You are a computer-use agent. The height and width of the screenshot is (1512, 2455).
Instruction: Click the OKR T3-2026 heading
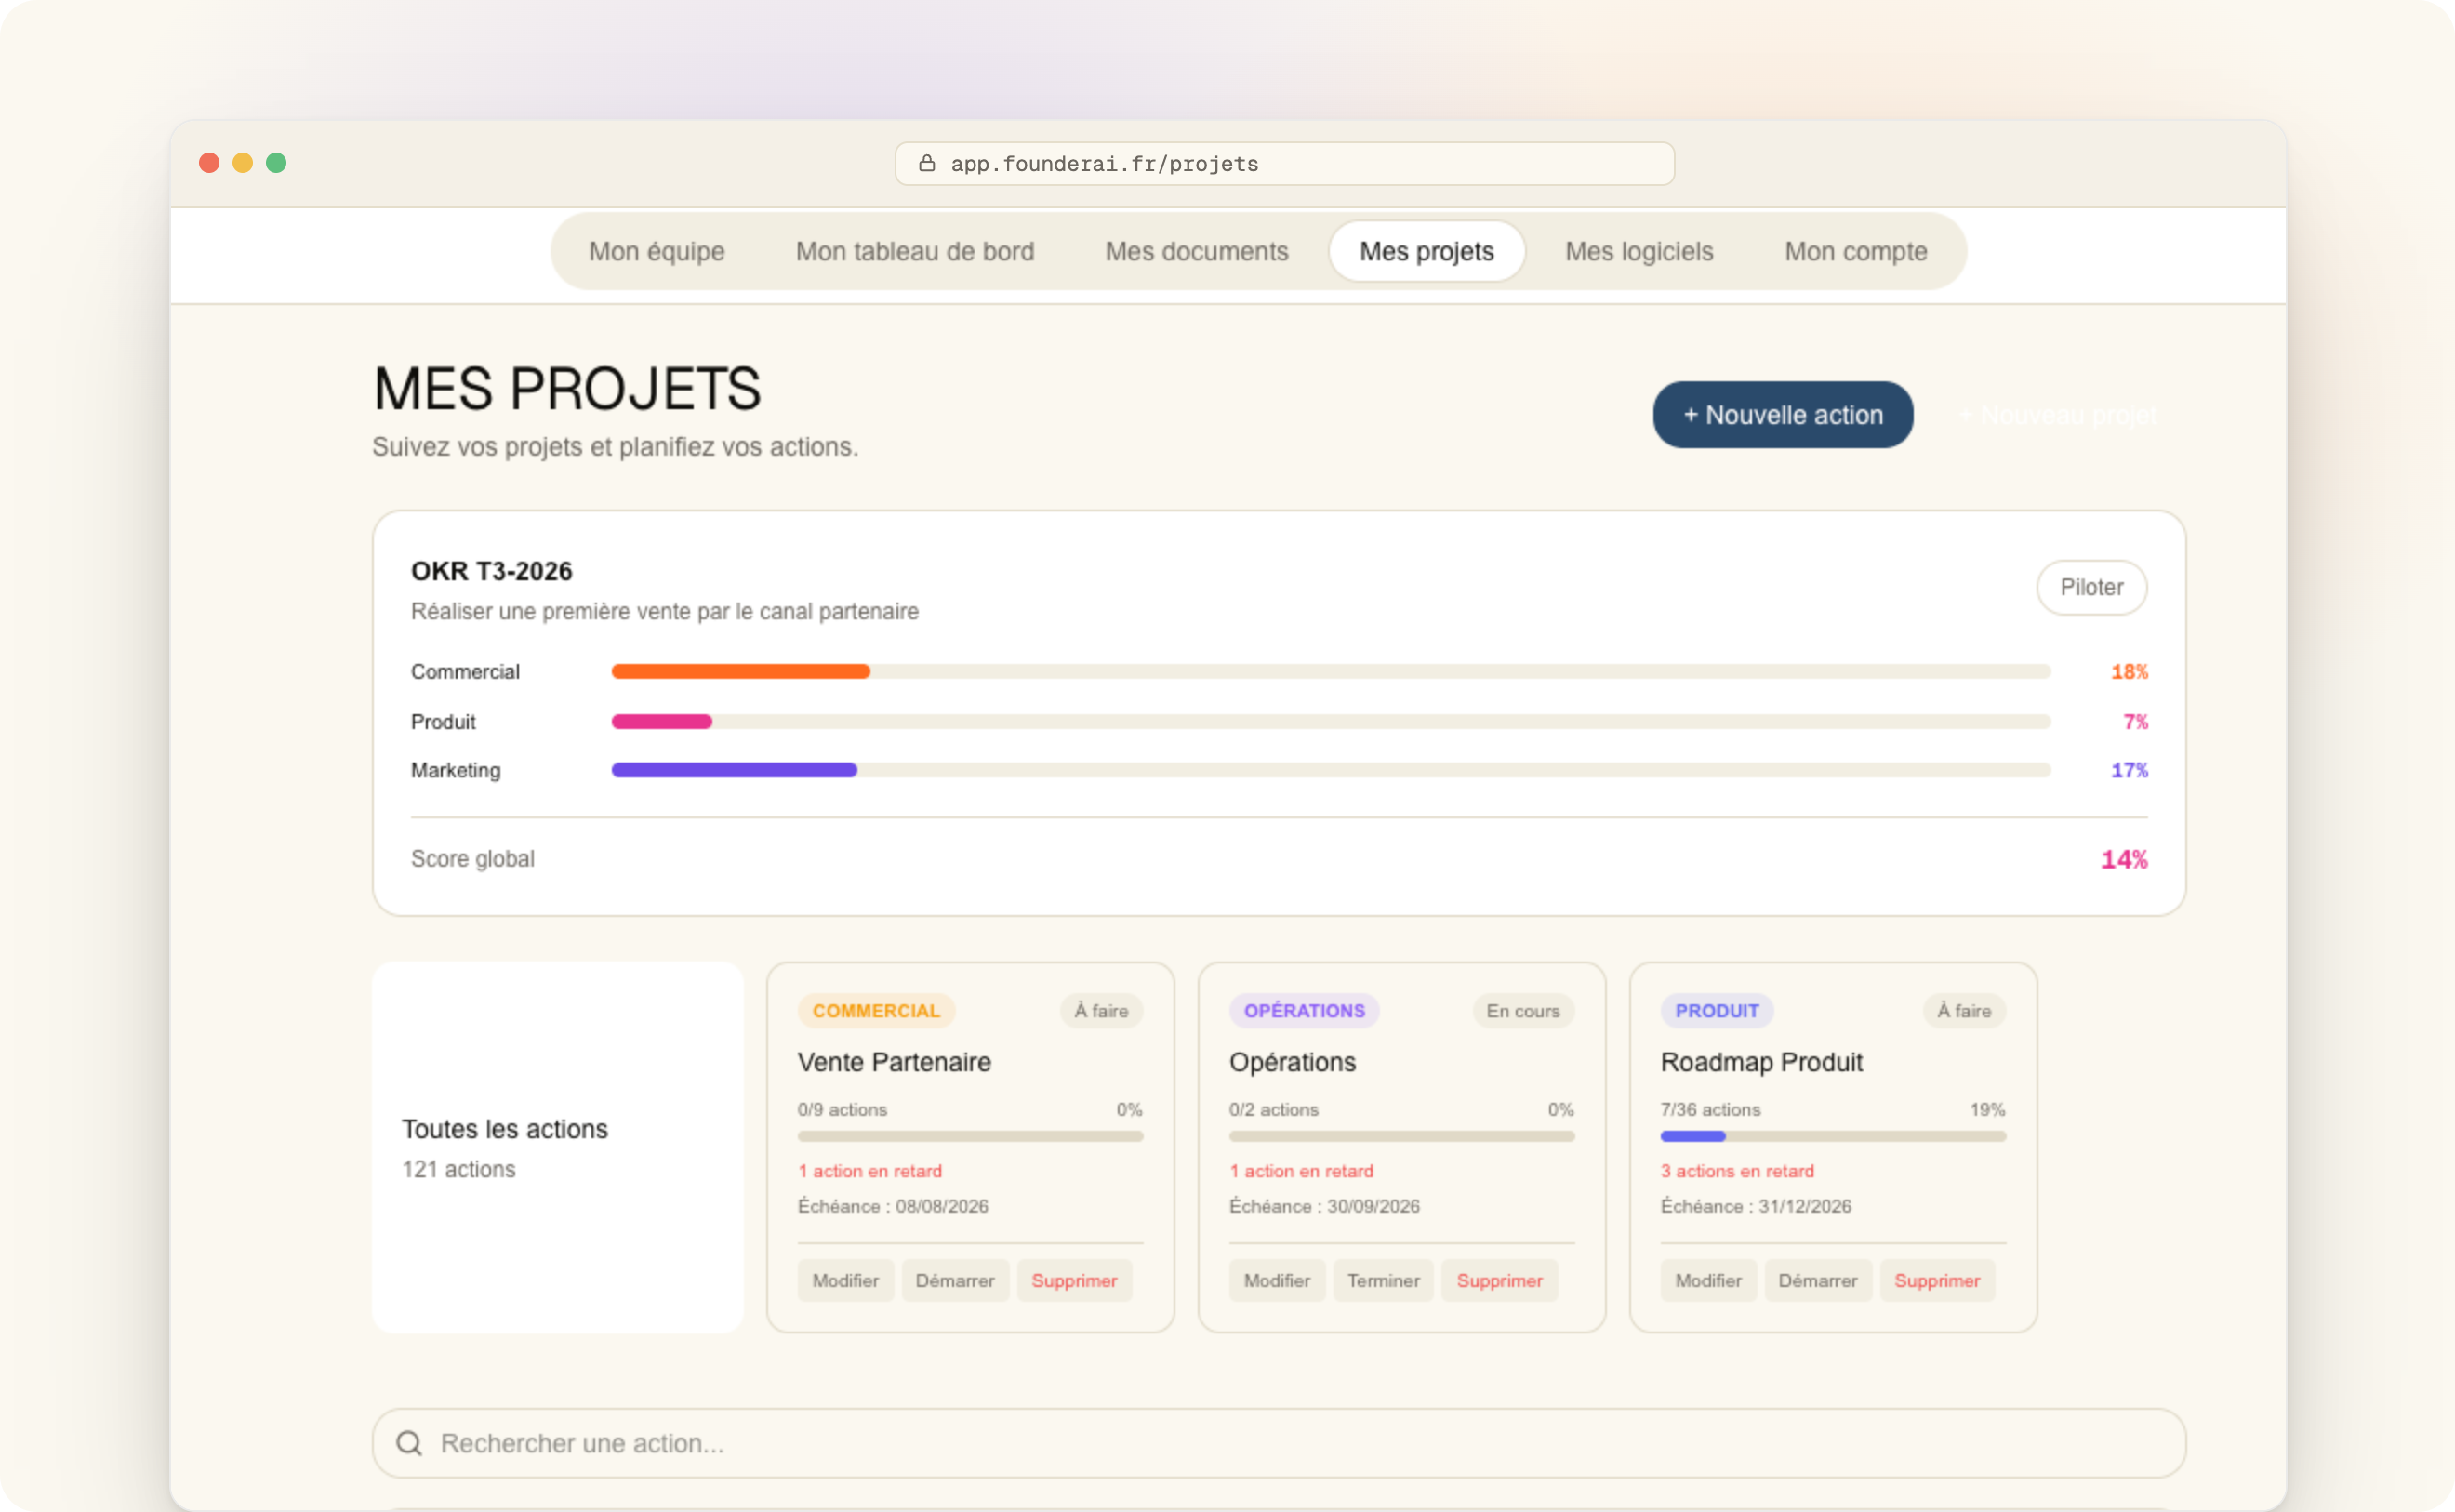(492, 571)
